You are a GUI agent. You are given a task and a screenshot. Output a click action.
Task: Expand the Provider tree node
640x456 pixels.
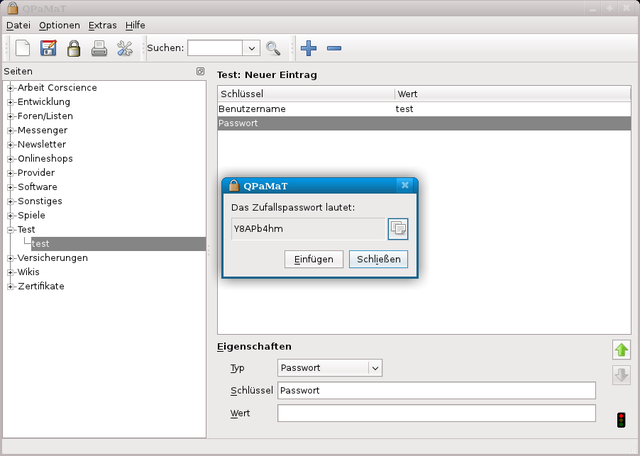click(x=10, y=173)
